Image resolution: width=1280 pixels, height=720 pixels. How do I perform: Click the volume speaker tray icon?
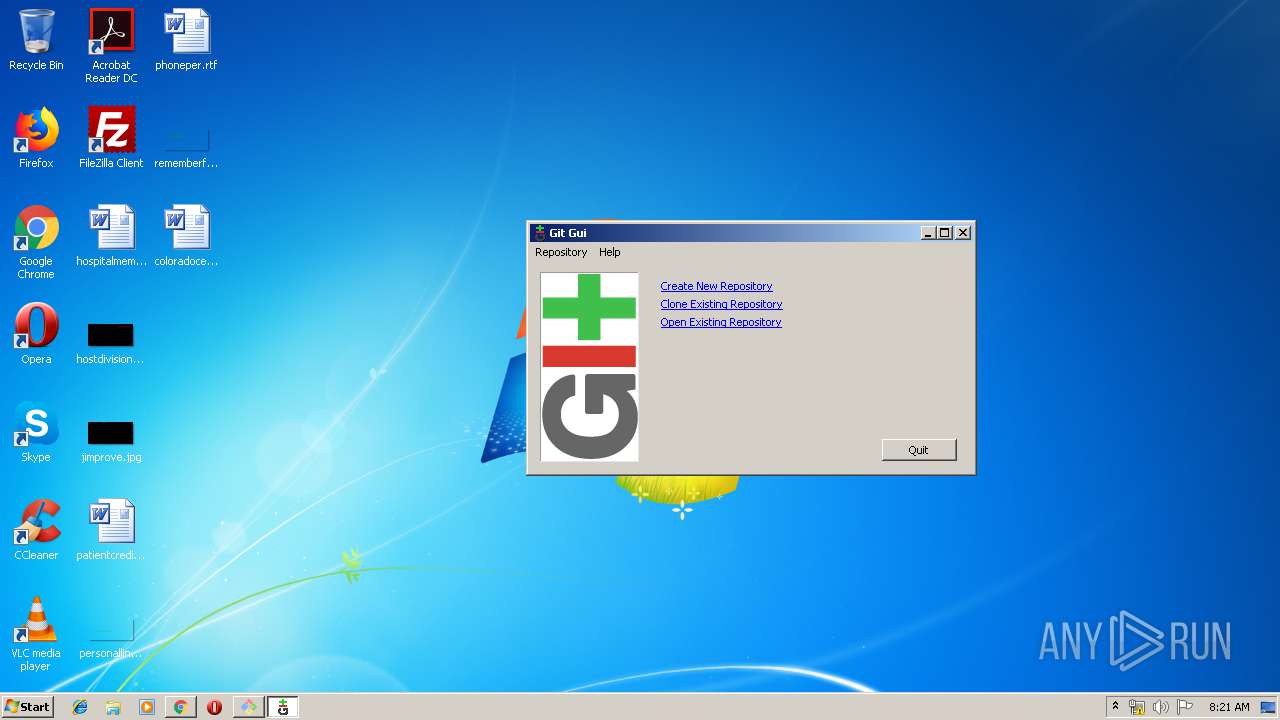1160,707
